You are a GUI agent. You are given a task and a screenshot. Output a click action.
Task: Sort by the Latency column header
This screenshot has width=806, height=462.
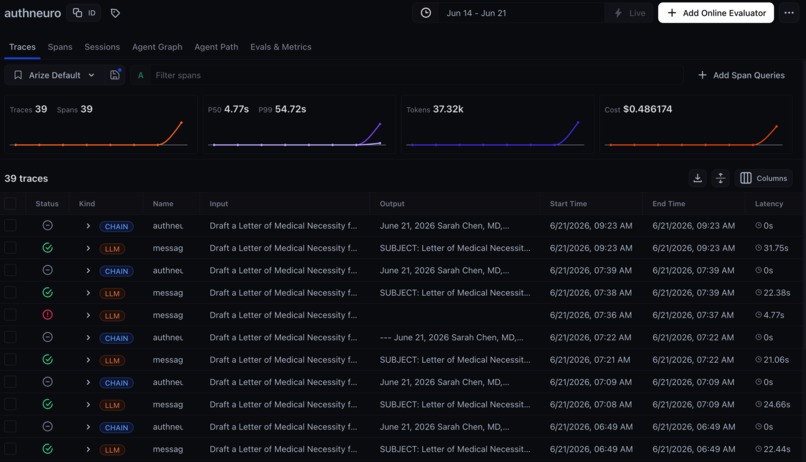pos(768,204)
